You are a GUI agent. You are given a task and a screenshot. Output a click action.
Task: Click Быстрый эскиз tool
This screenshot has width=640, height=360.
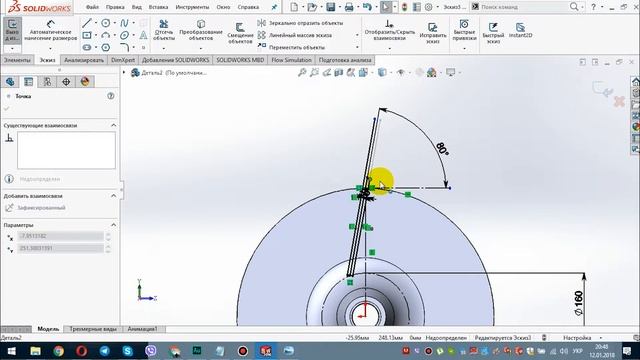tap(493, 33)
